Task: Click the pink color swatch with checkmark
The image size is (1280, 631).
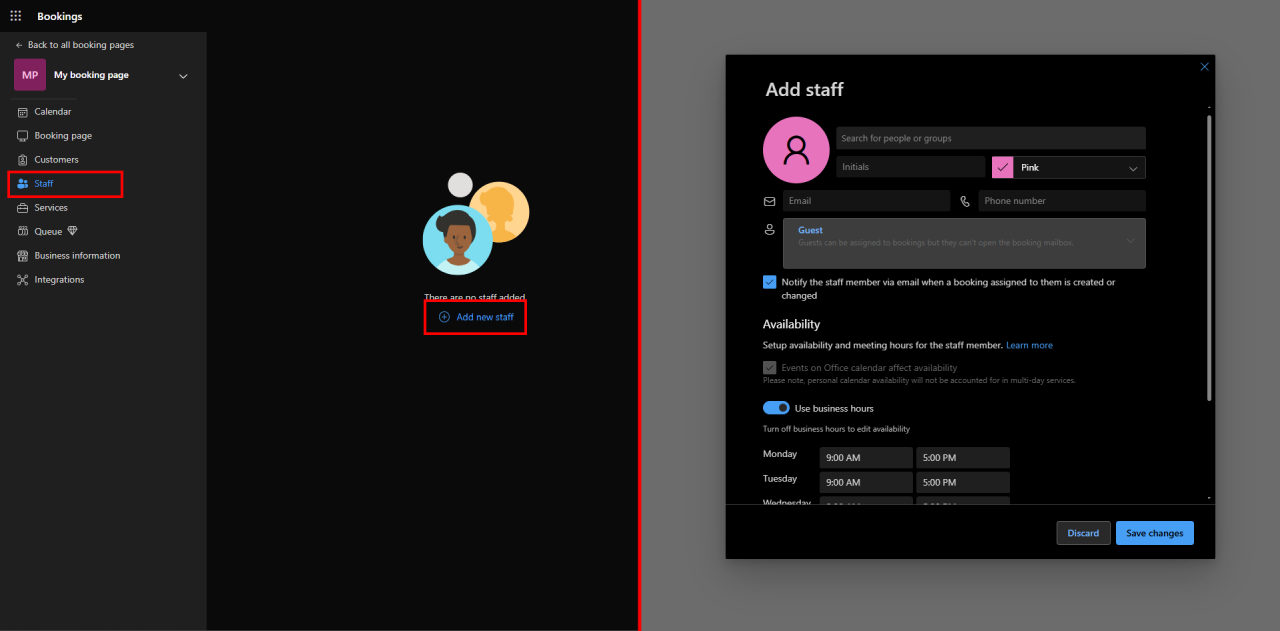Action: coord(1003,167)
